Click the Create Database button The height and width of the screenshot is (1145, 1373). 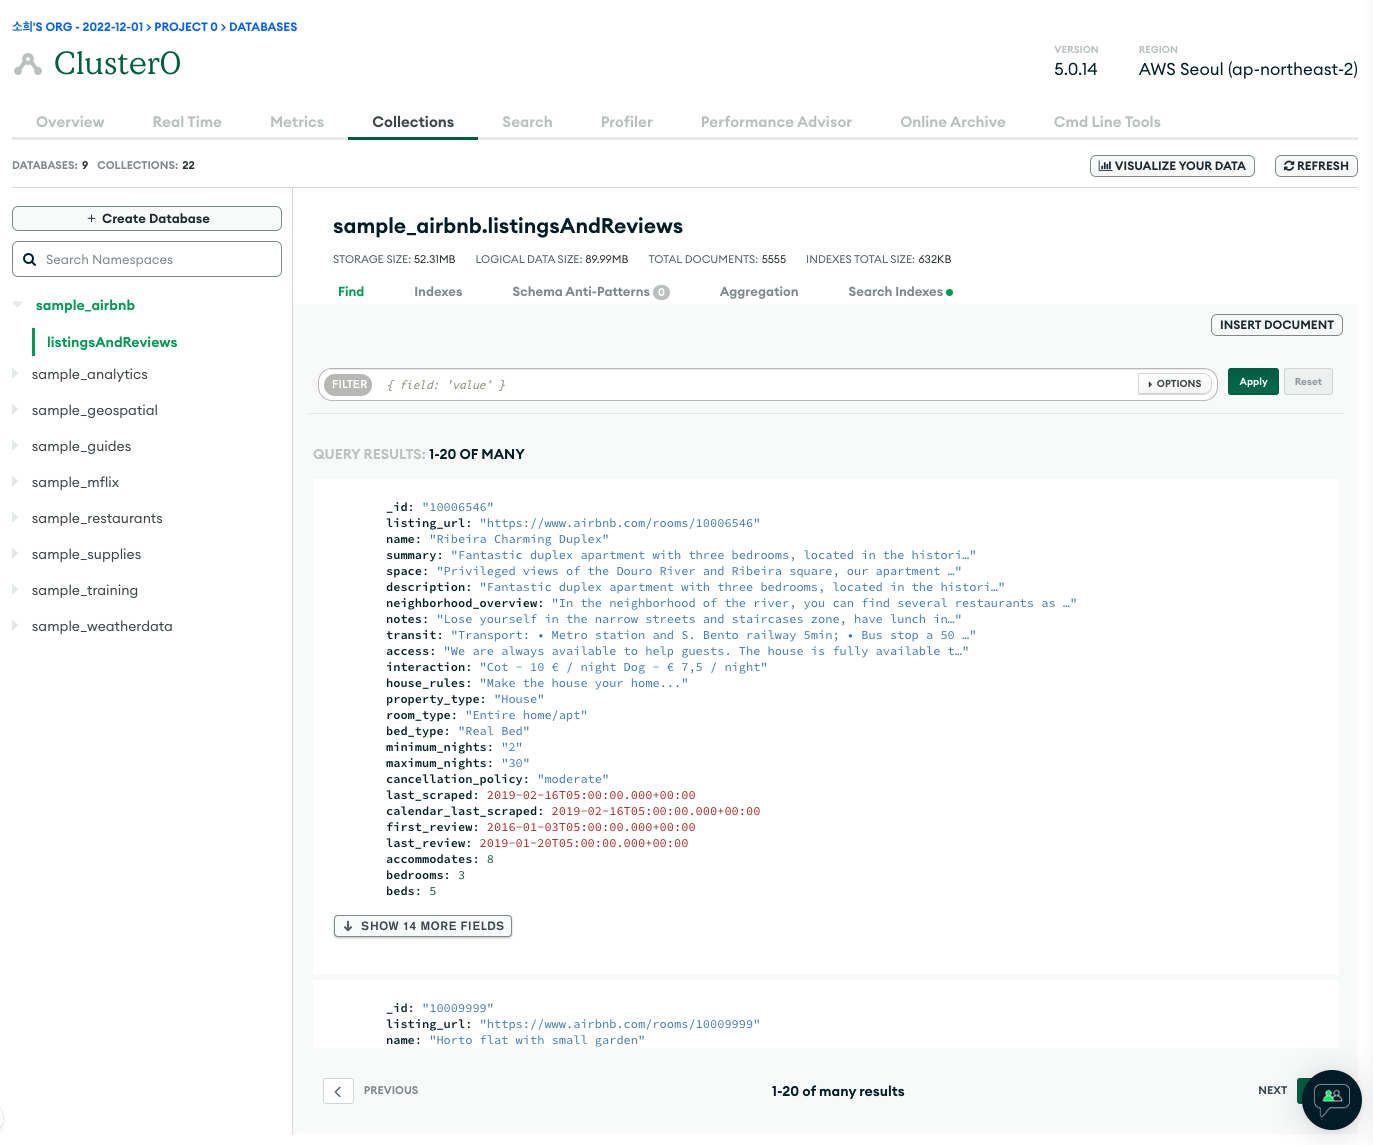point(147,219)
